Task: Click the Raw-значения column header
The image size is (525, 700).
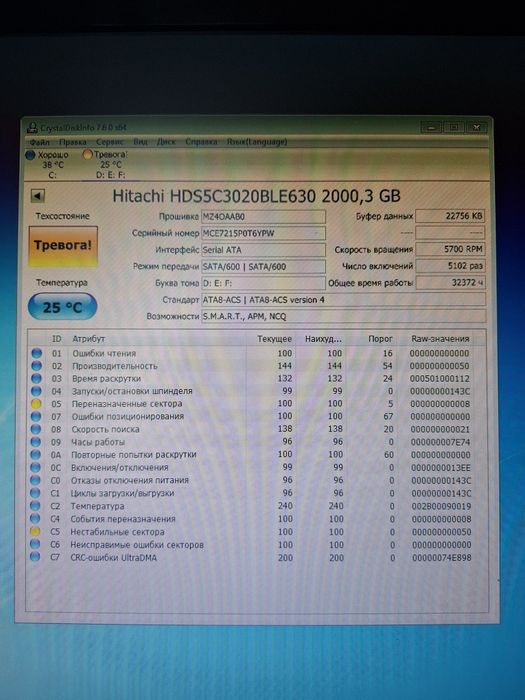Action: pyautogui.click(x=440, y=339)
